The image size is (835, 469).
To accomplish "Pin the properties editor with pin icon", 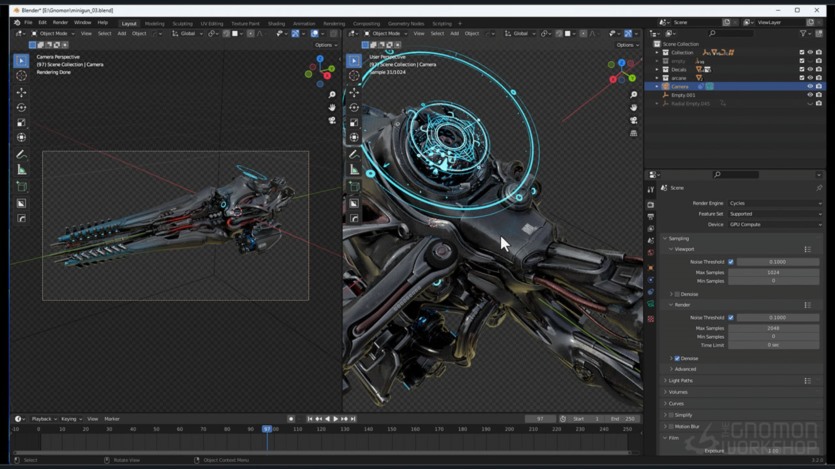I will [x=819, y=188].
